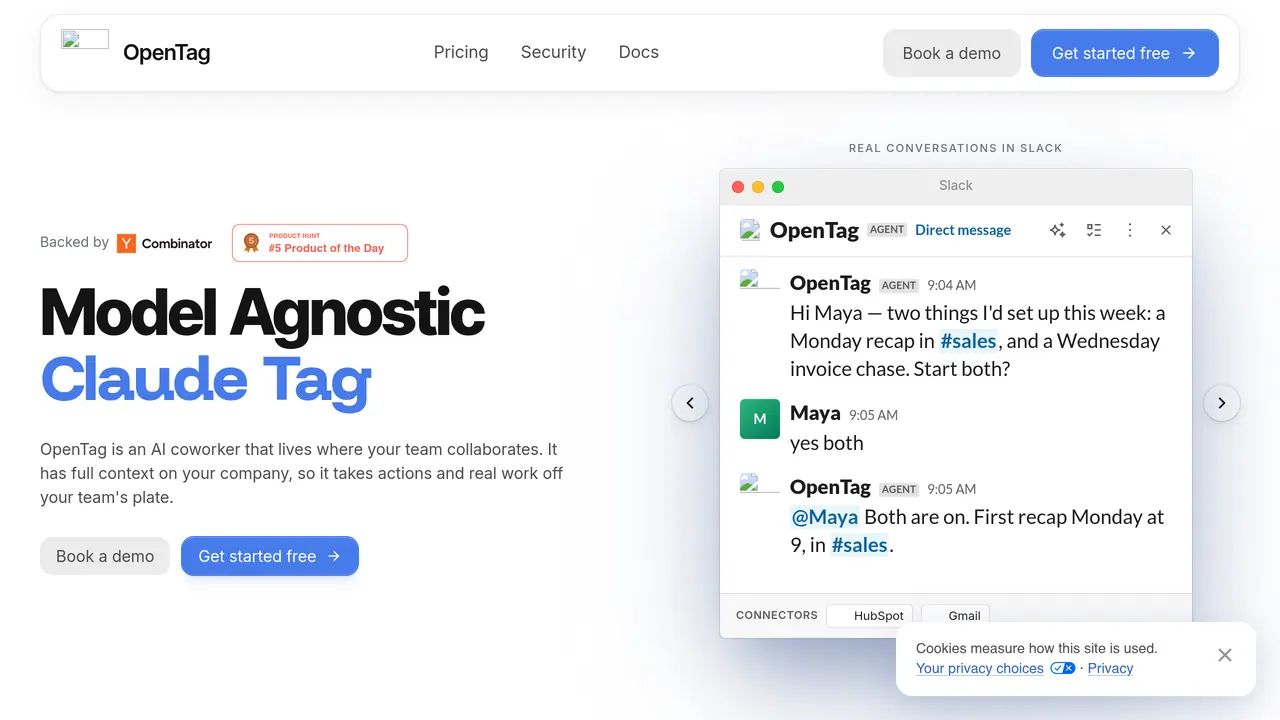The height and width of the screenshot is (720, 1280).
Task: Click OpenTag avatar in Slack header
Action: [x=750, y=230]
